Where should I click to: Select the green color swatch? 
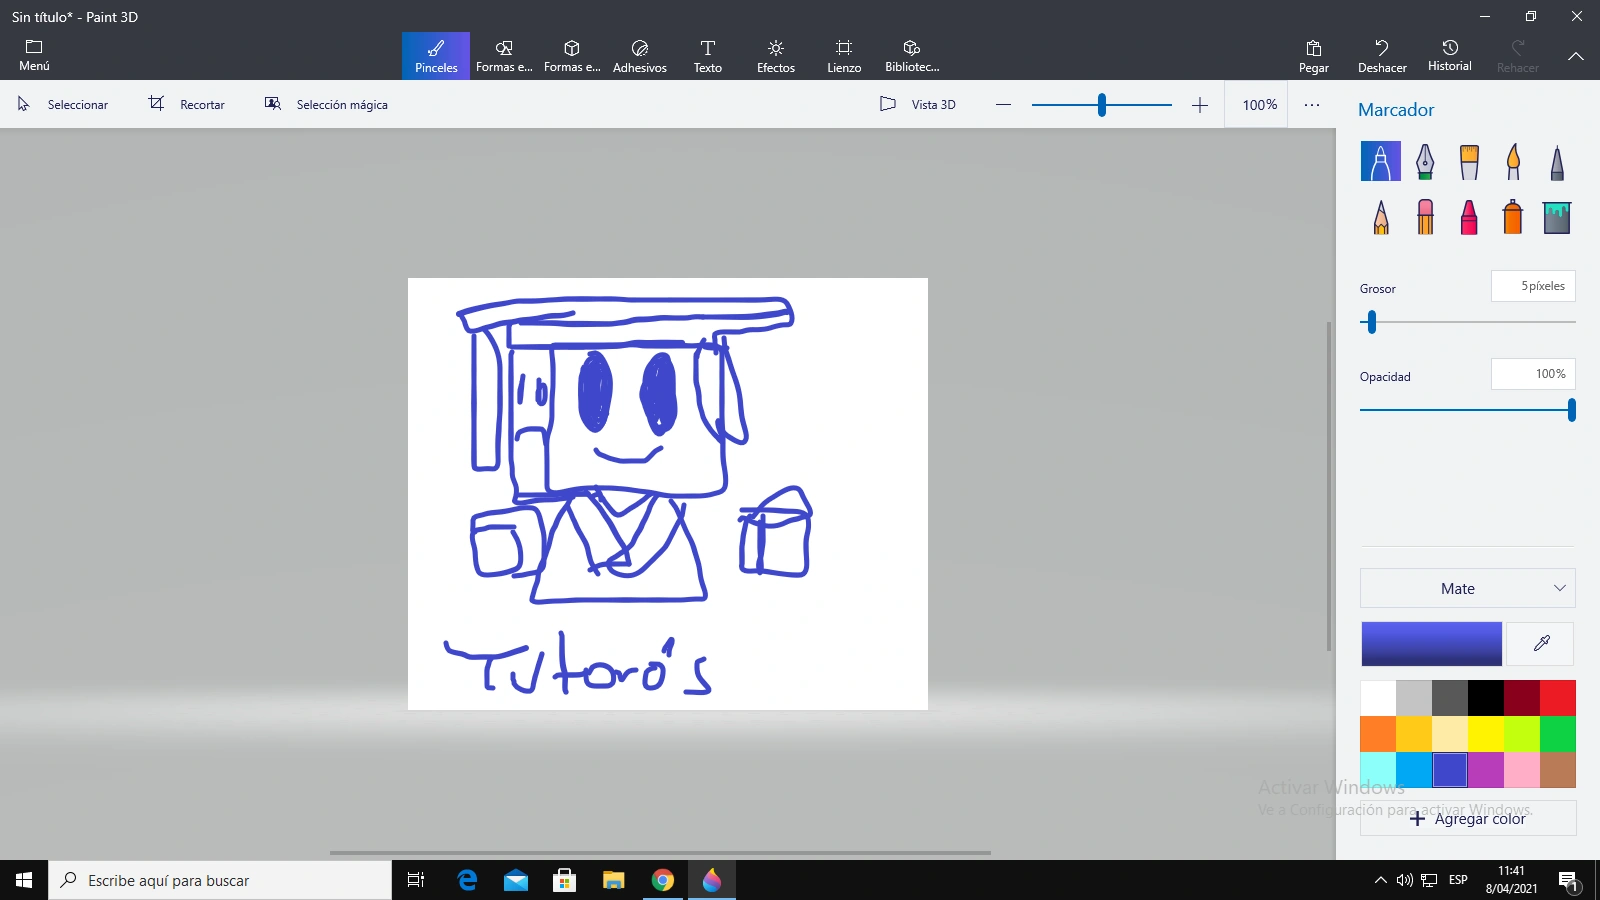coord(1558,733)
